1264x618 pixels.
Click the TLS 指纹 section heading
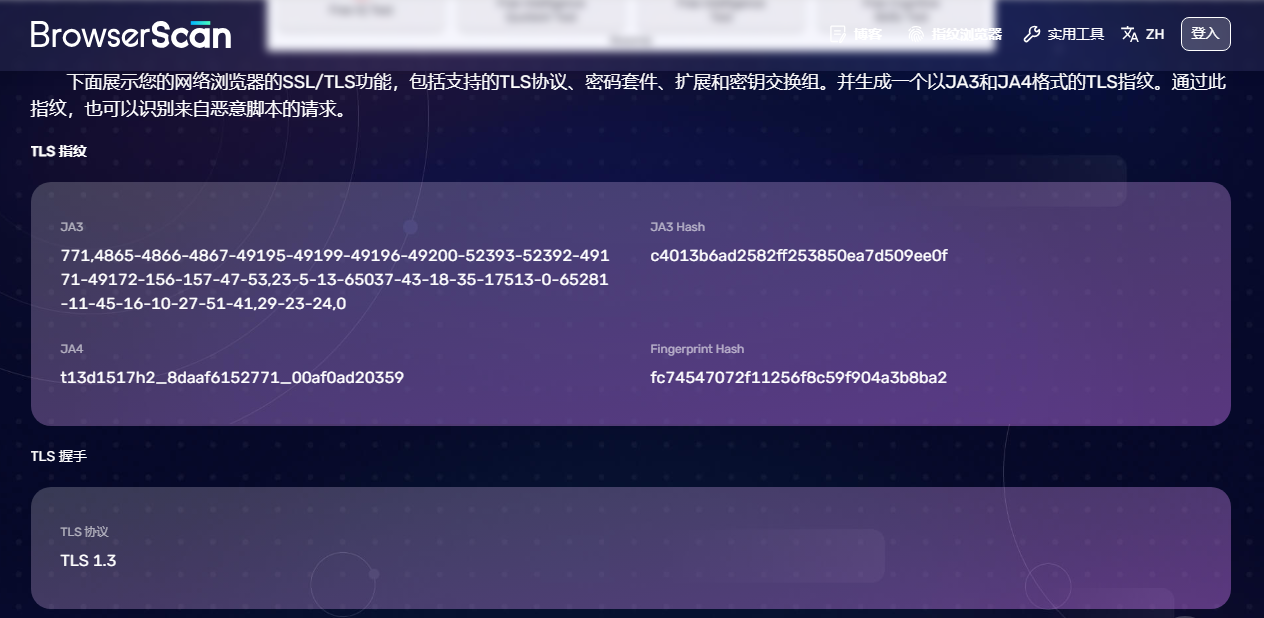tap(58, 151)
